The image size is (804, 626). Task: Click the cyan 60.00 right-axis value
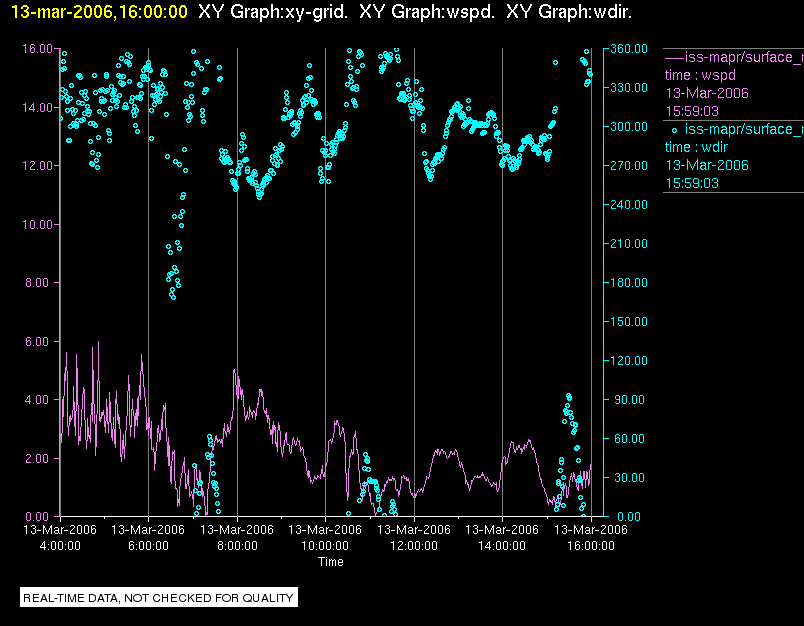point(631,438)
